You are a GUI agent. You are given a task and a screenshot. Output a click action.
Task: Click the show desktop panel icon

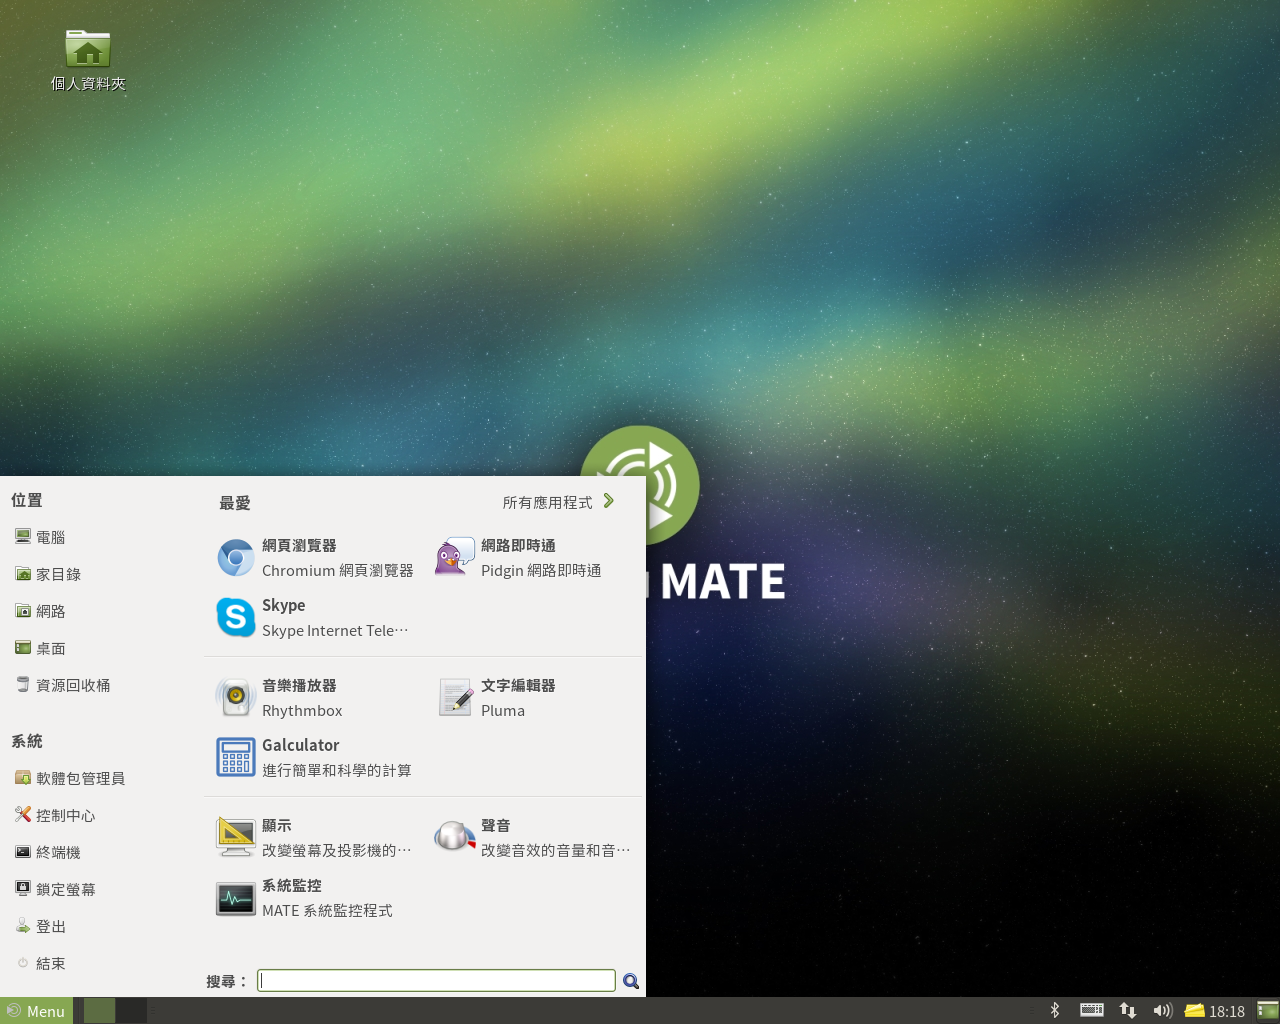1267,1011
